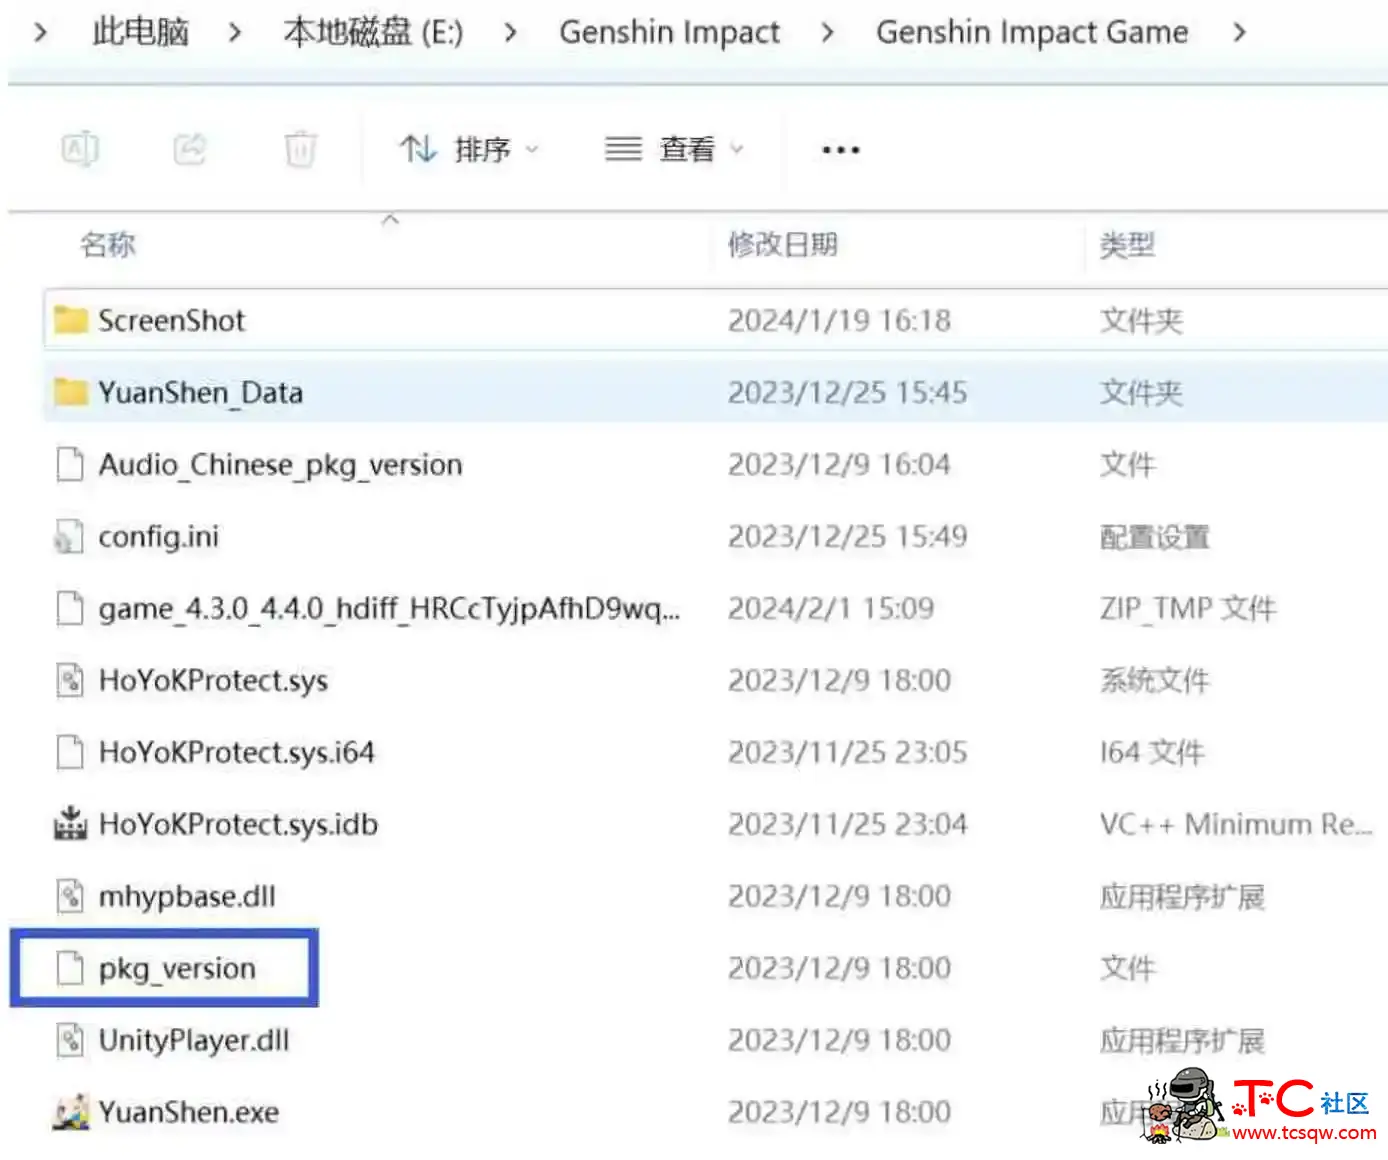Viewport: 1388px width, 1160px height.
Task: Select the game_4.3.0_4.4.0_hdiff file icon
Action: point(70,608)
